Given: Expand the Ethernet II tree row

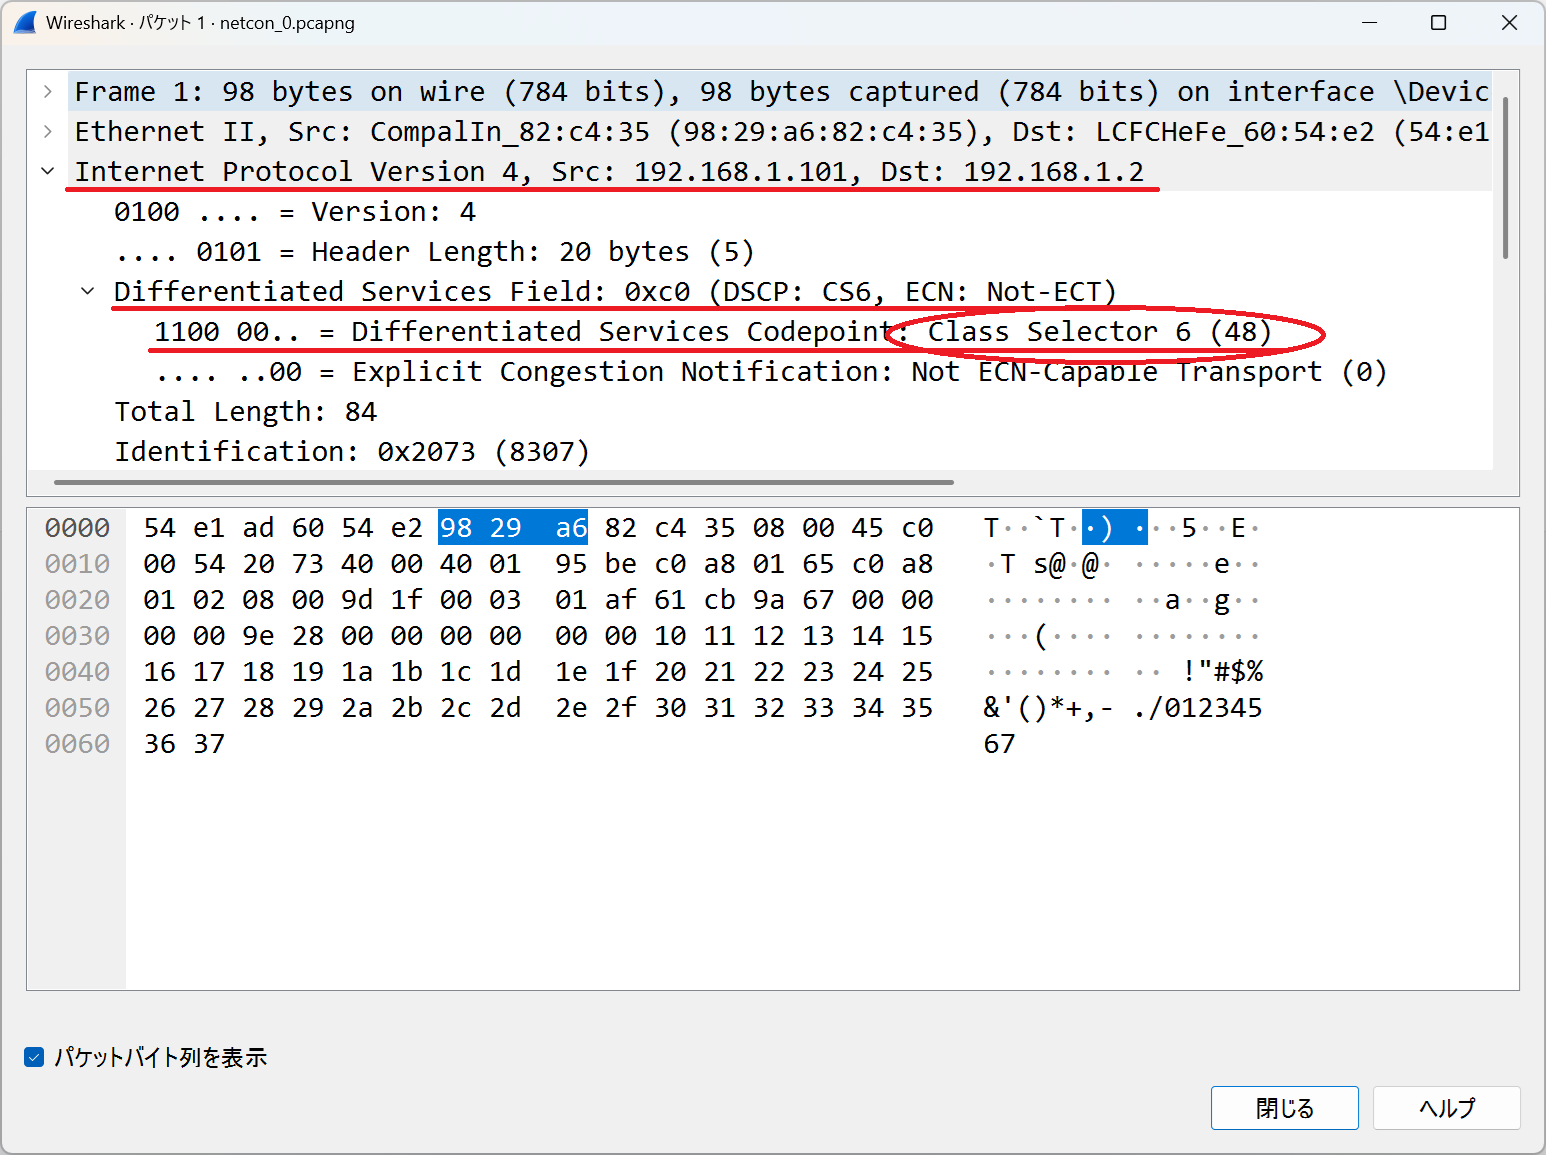Looking at the screenshot, I should click(48, 131).
